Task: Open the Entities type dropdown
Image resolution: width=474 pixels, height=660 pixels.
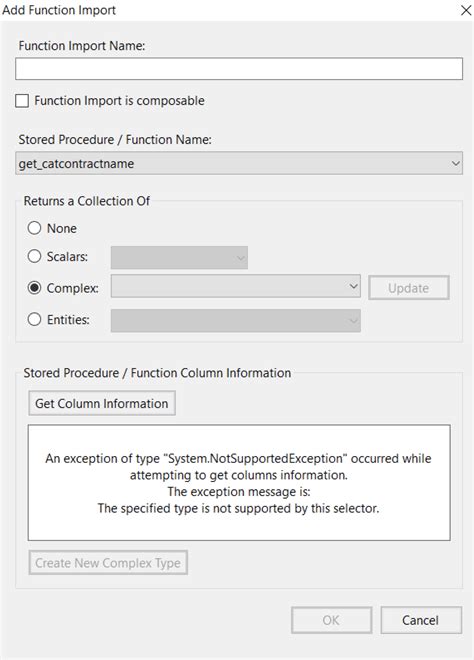Action: pyautogui.click(x=235, y=321)
